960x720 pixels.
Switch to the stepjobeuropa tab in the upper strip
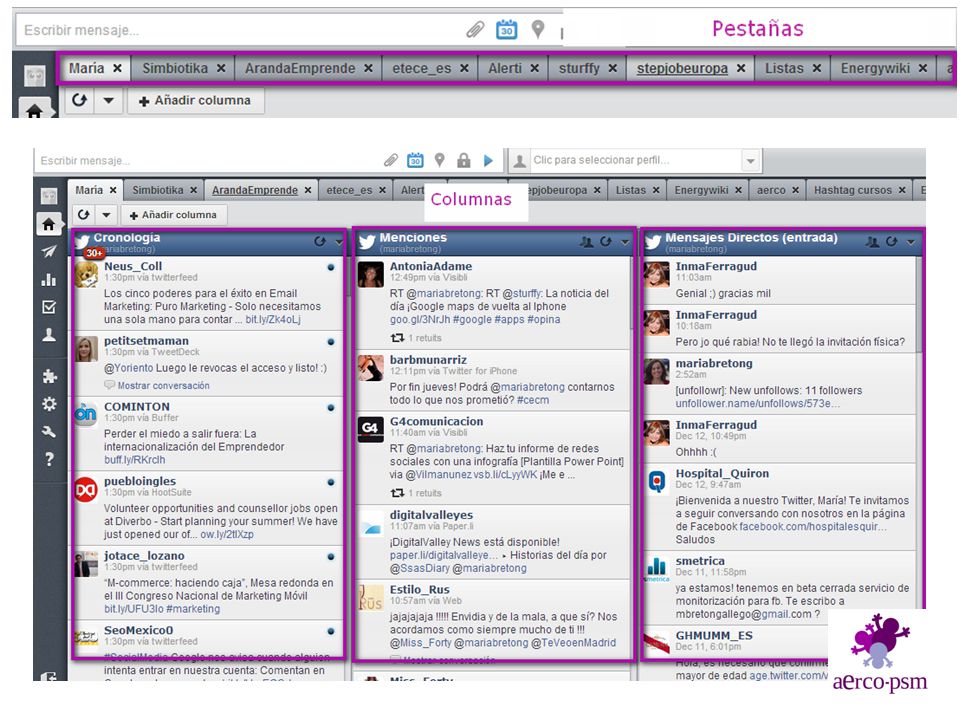click(682, 69)
